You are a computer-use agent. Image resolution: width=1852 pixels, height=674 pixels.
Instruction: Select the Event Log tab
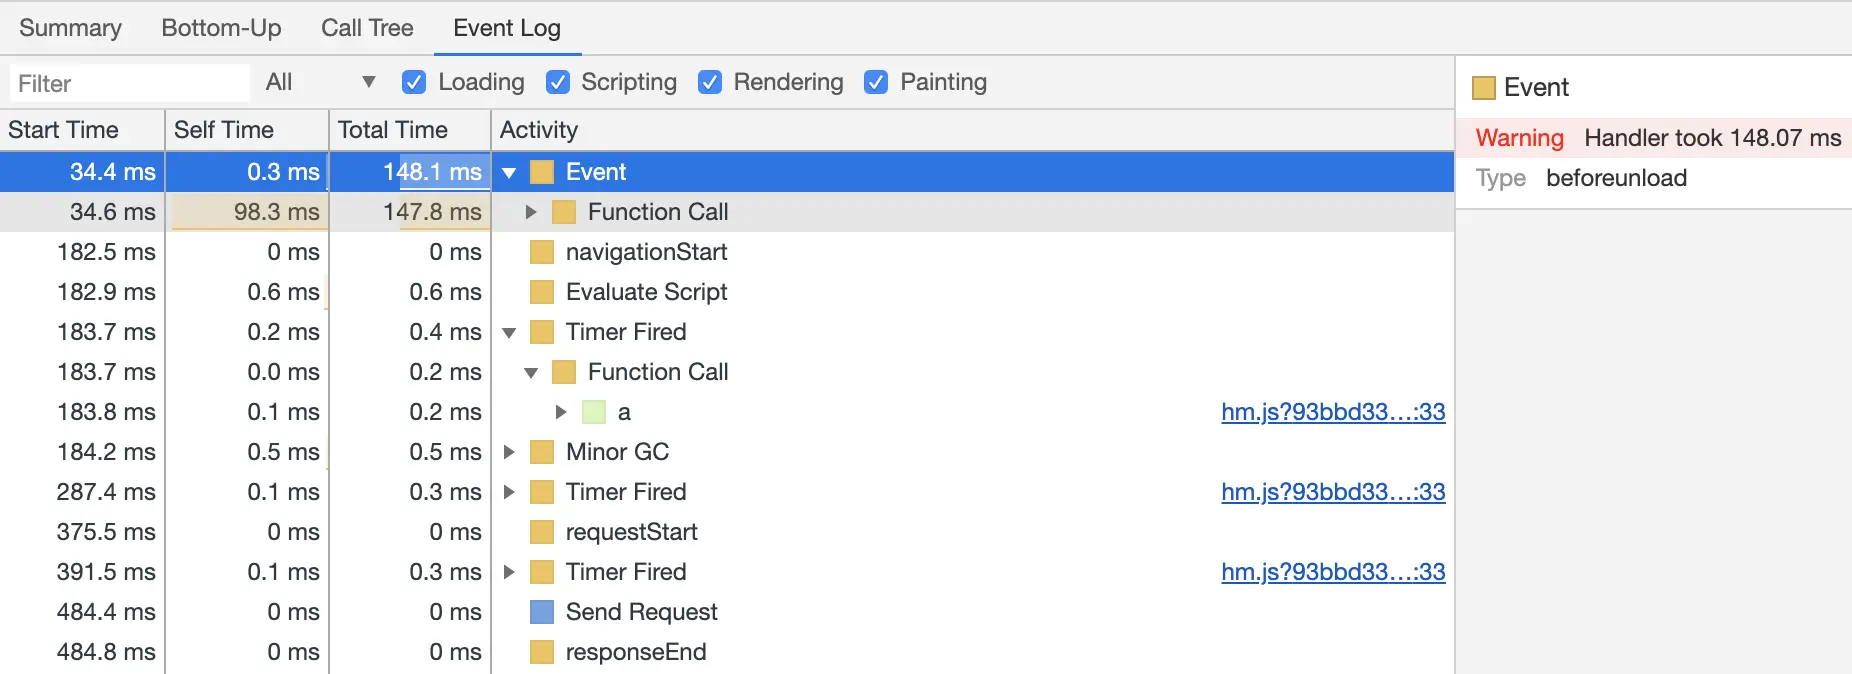[x=507, y=28]
